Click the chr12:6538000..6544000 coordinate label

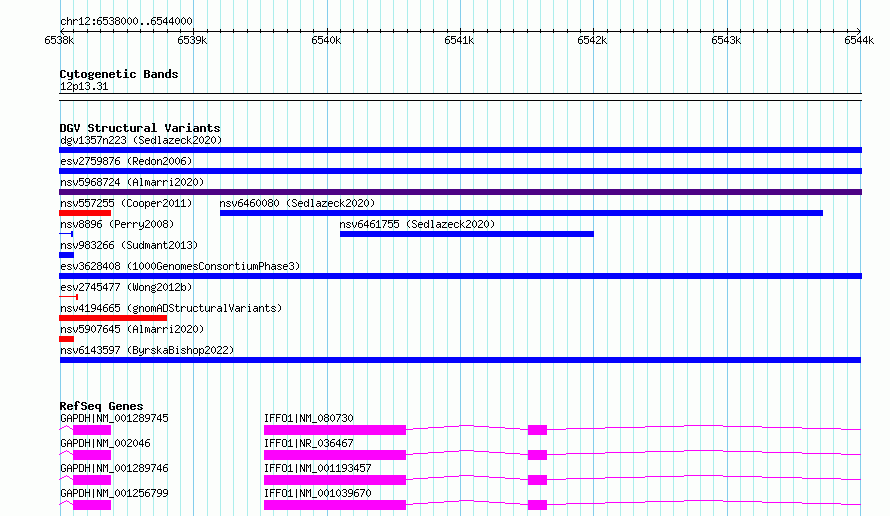126,21
